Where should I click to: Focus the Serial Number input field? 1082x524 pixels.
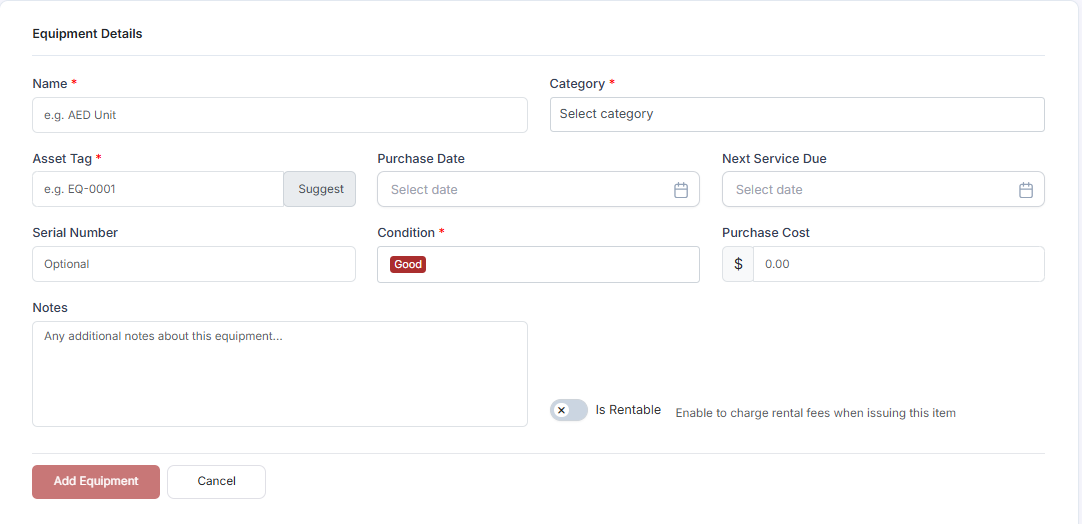click(194, 264)
